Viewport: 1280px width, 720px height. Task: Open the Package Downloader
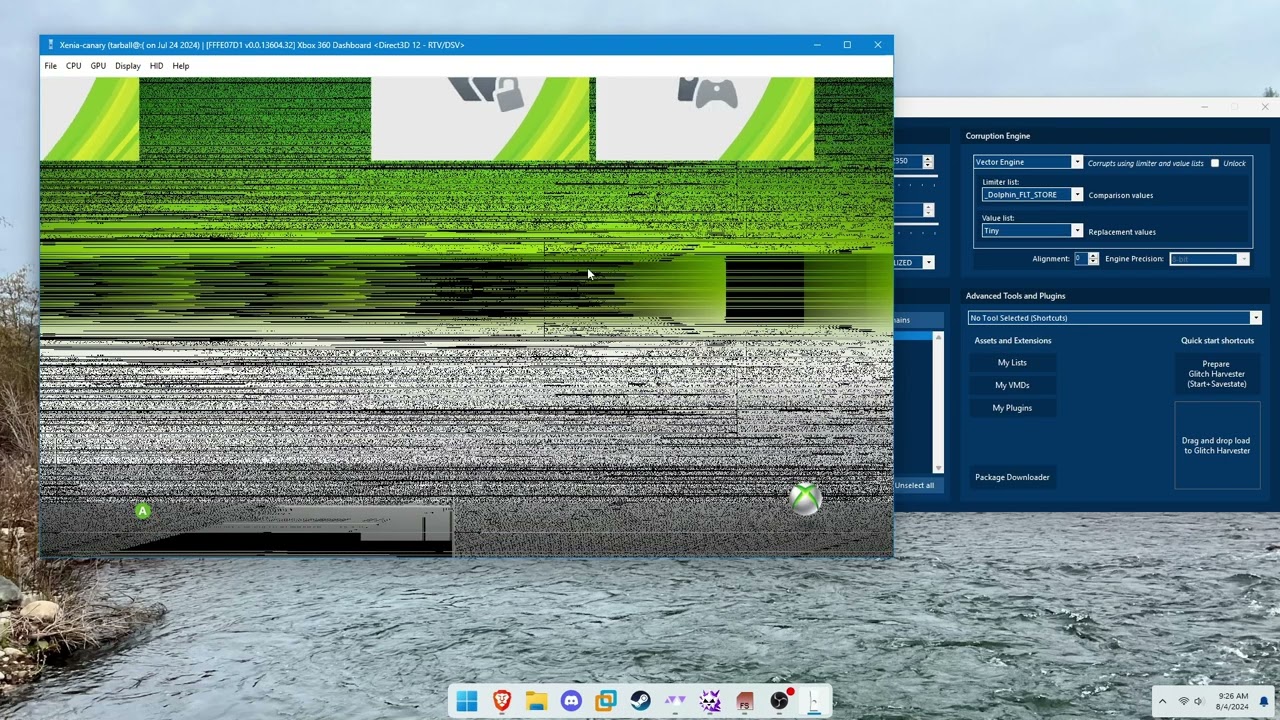(x=1012, y=477)
